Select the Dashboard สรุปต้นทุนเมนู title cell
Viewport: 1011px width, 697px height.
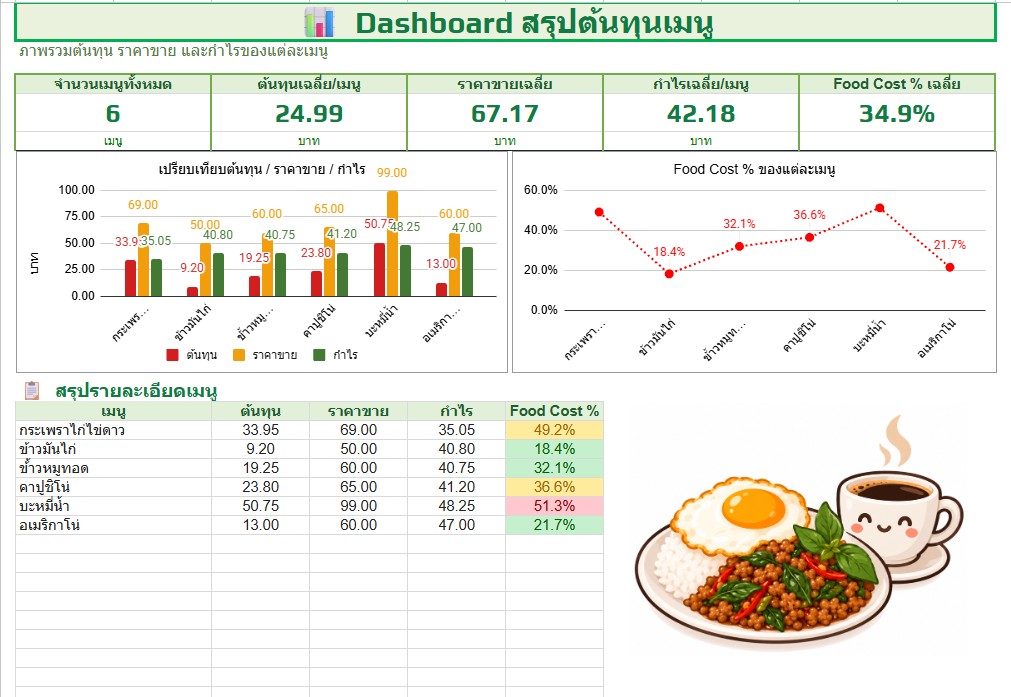506,23
